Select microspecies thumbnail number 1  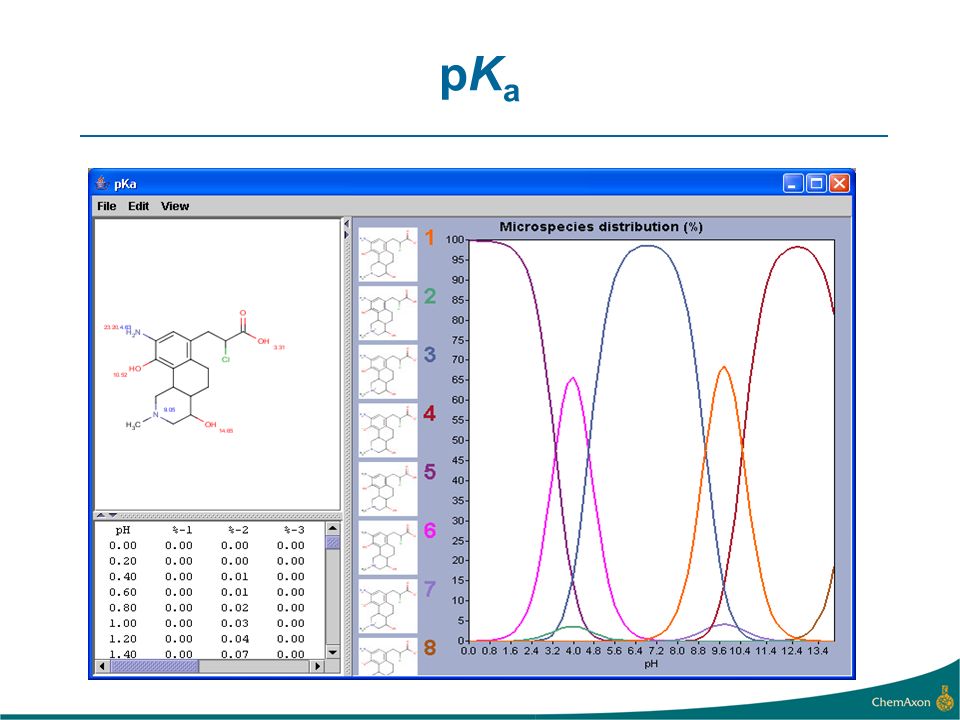point(388,254)
